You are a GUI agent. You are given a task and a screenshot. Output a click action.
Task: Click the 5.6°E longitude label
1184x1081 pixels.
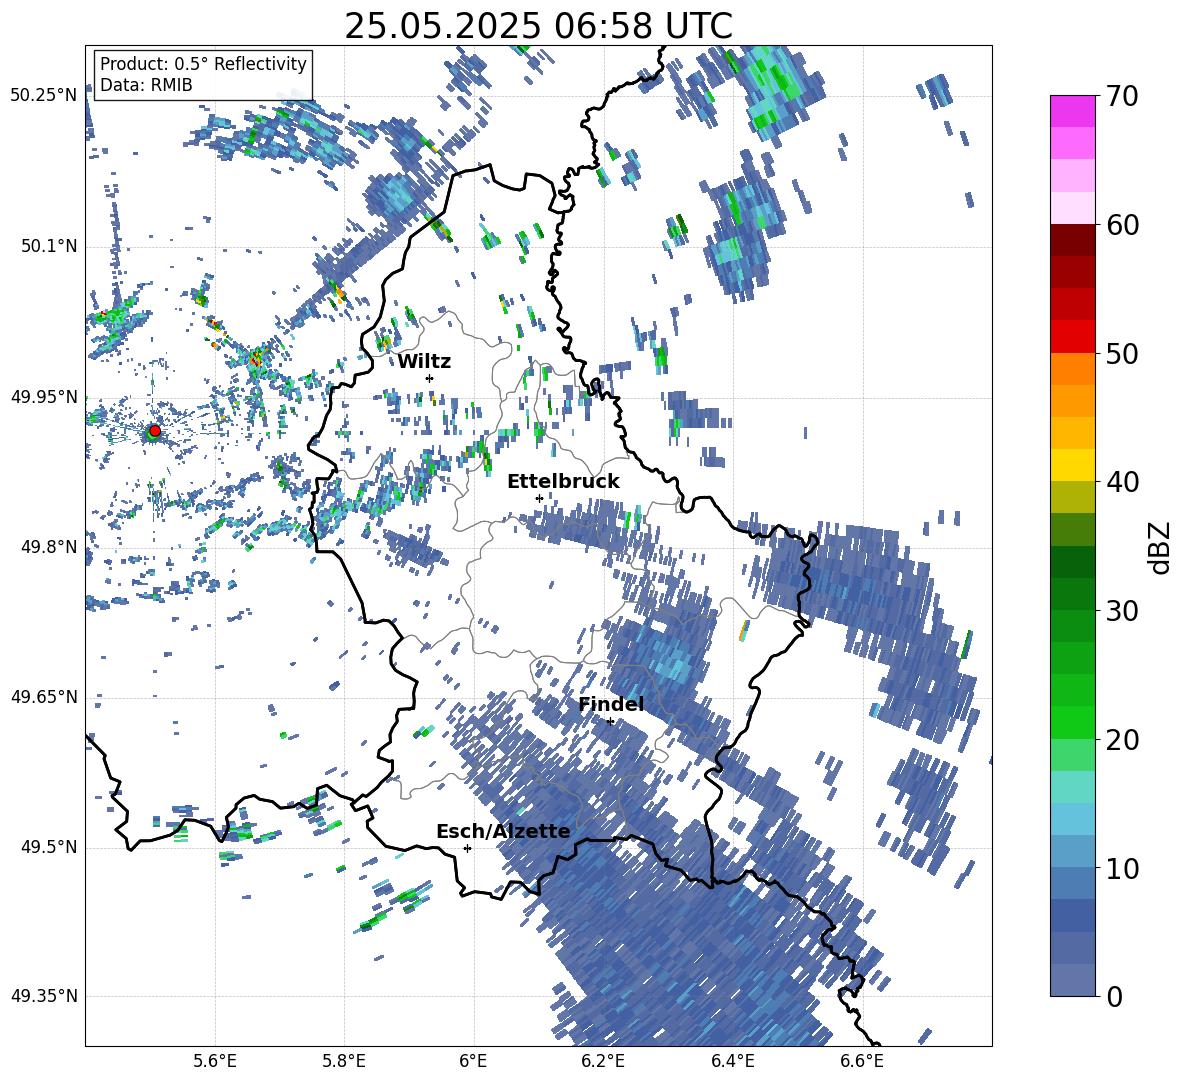point(215,1061)
